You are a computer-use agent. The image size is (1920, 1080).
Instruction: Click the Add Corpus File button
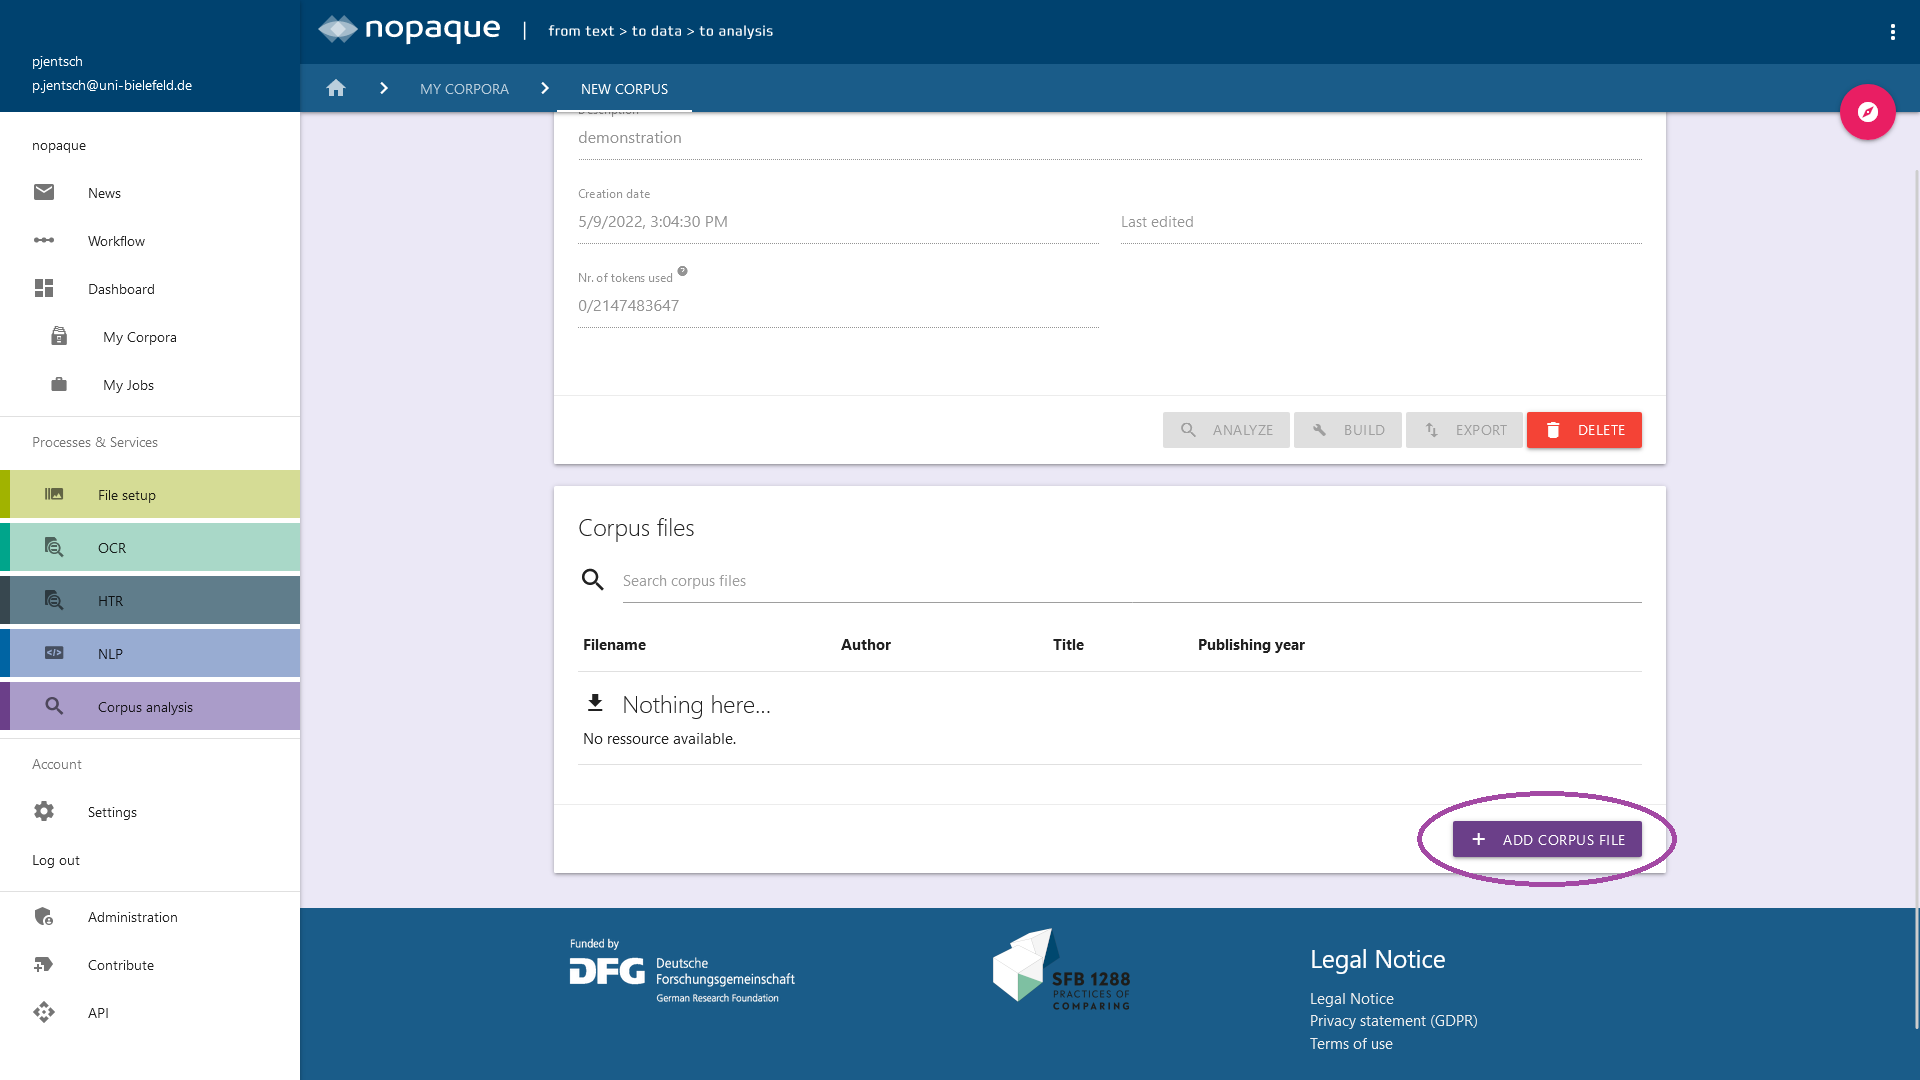(x=1546, y=840)
